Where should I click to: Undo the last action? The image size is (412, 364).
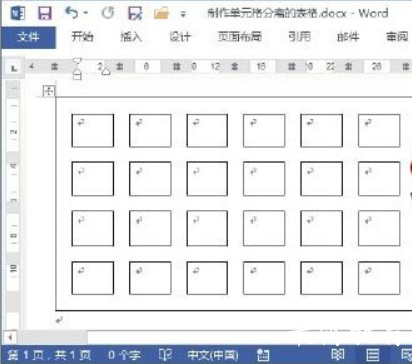point(71,13)
